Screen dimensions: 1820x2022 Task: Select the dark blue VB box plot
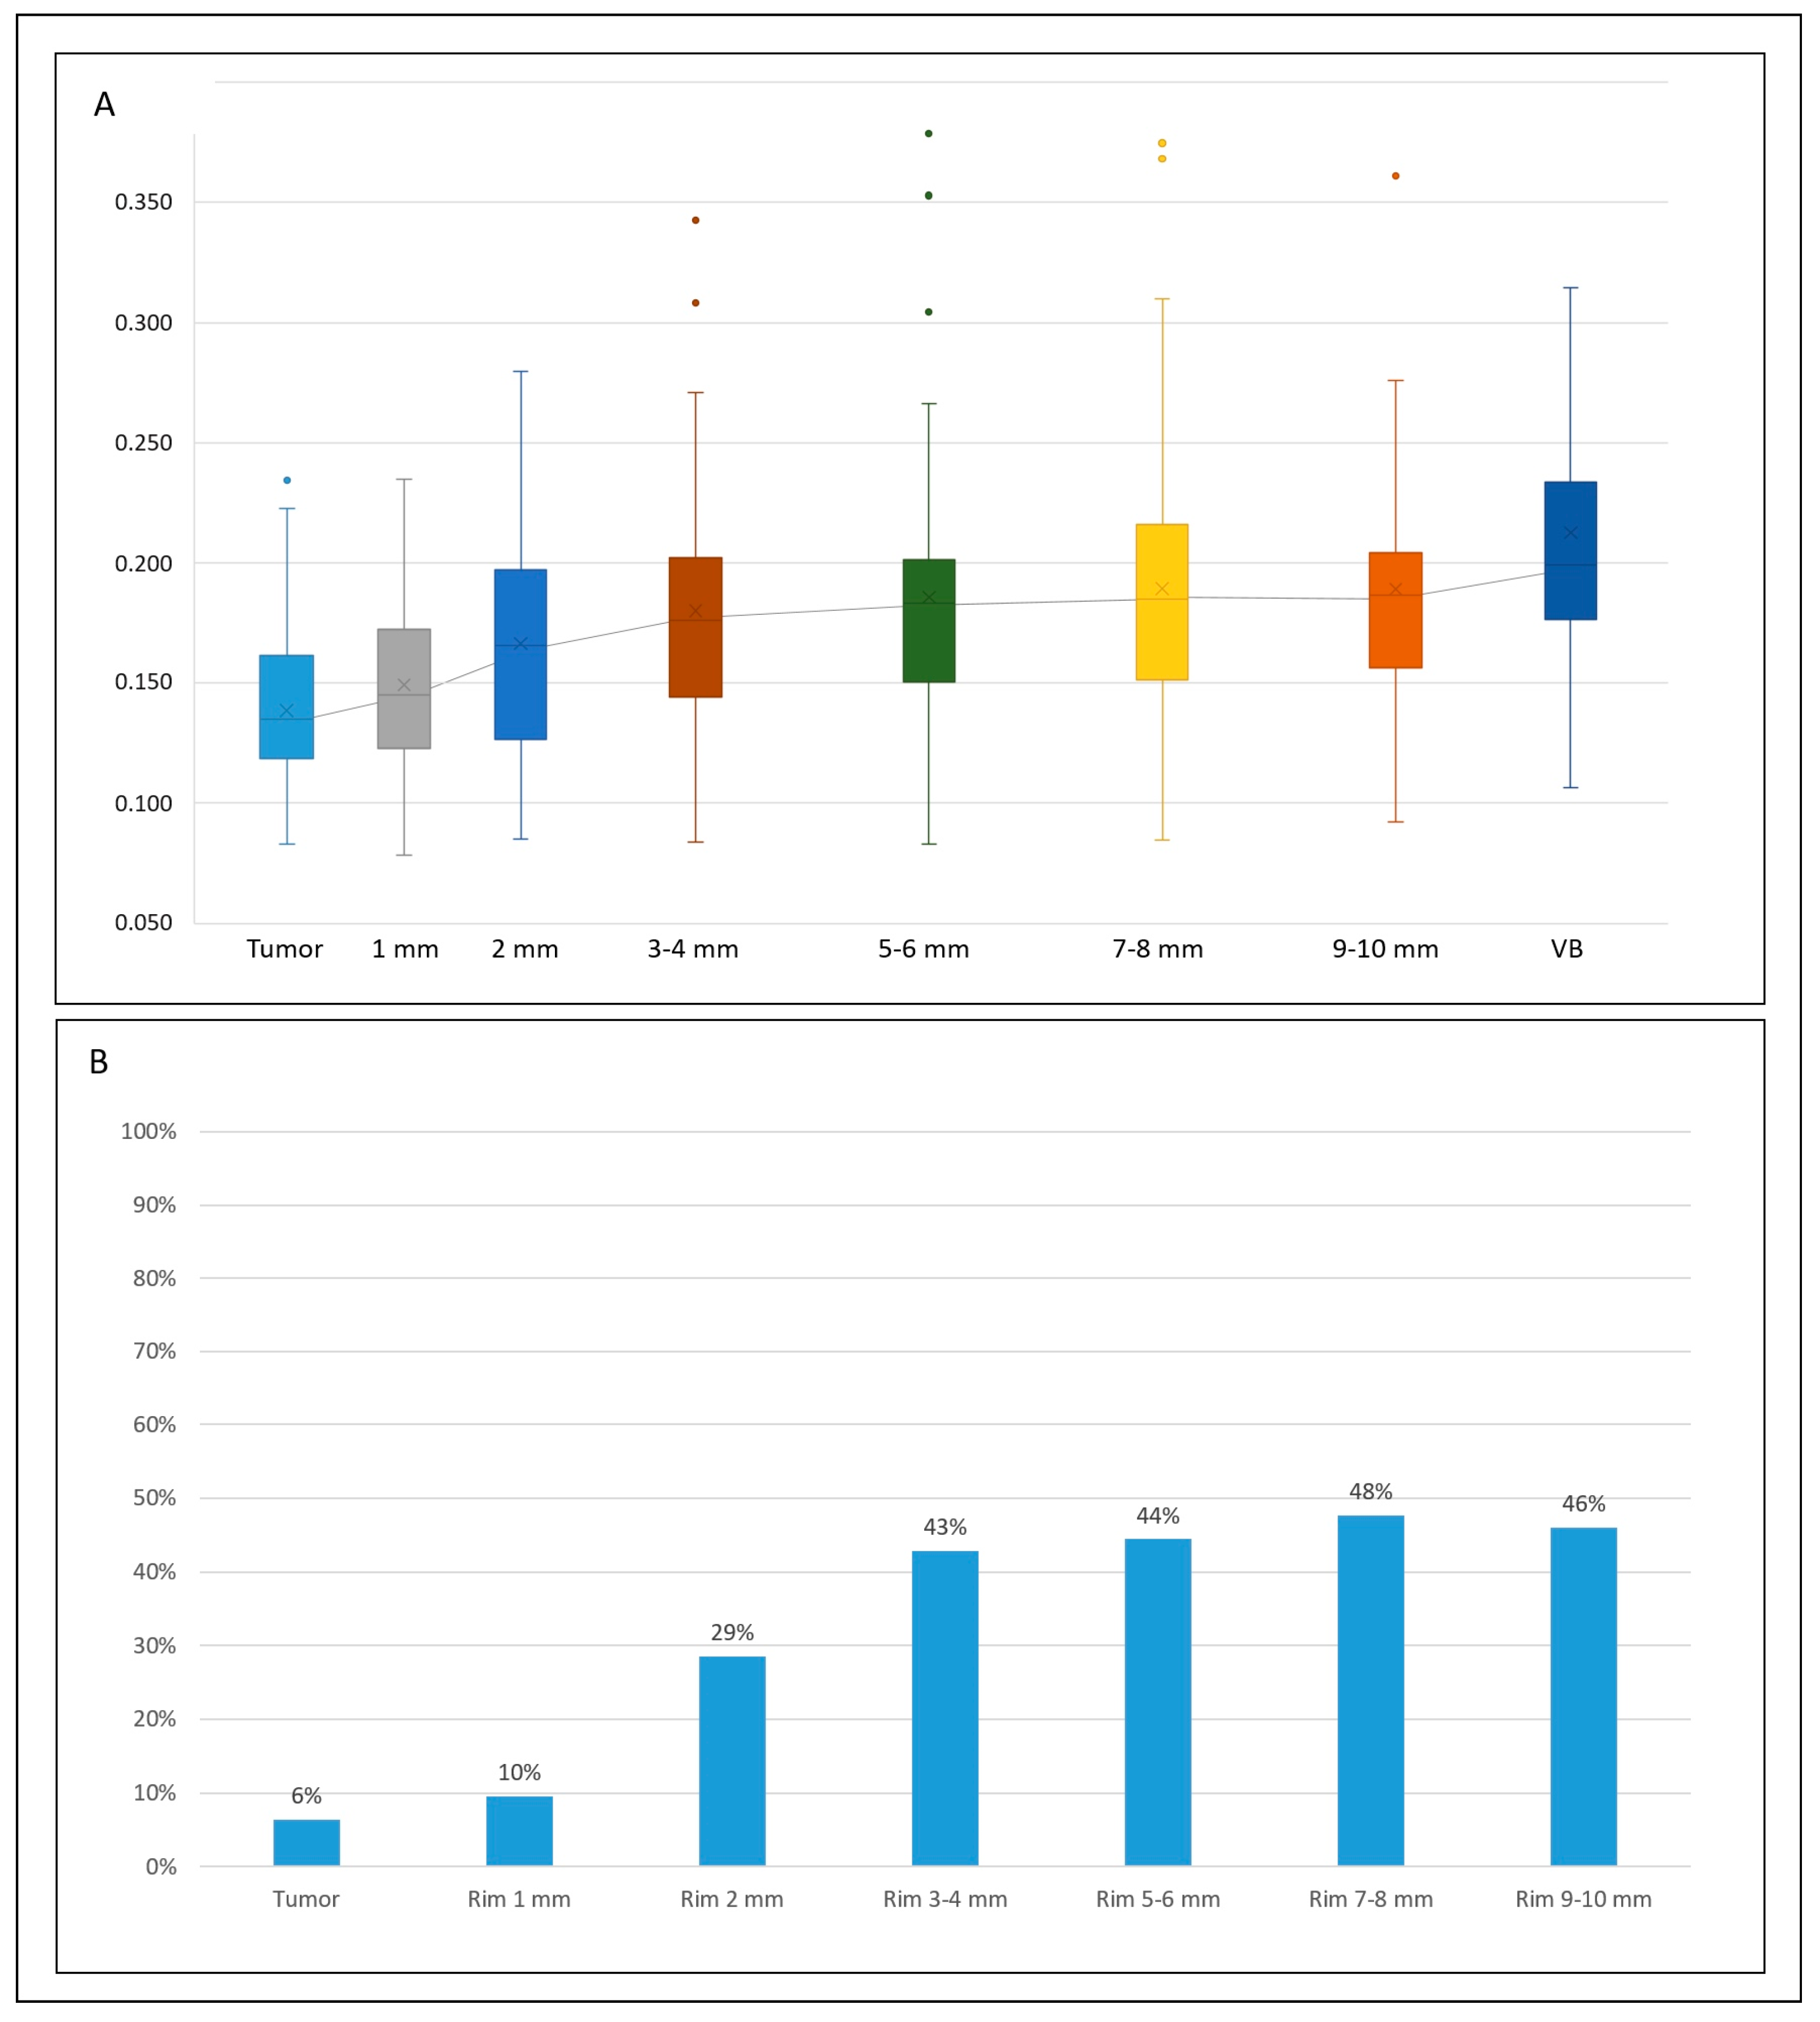tap(1571, 551)
